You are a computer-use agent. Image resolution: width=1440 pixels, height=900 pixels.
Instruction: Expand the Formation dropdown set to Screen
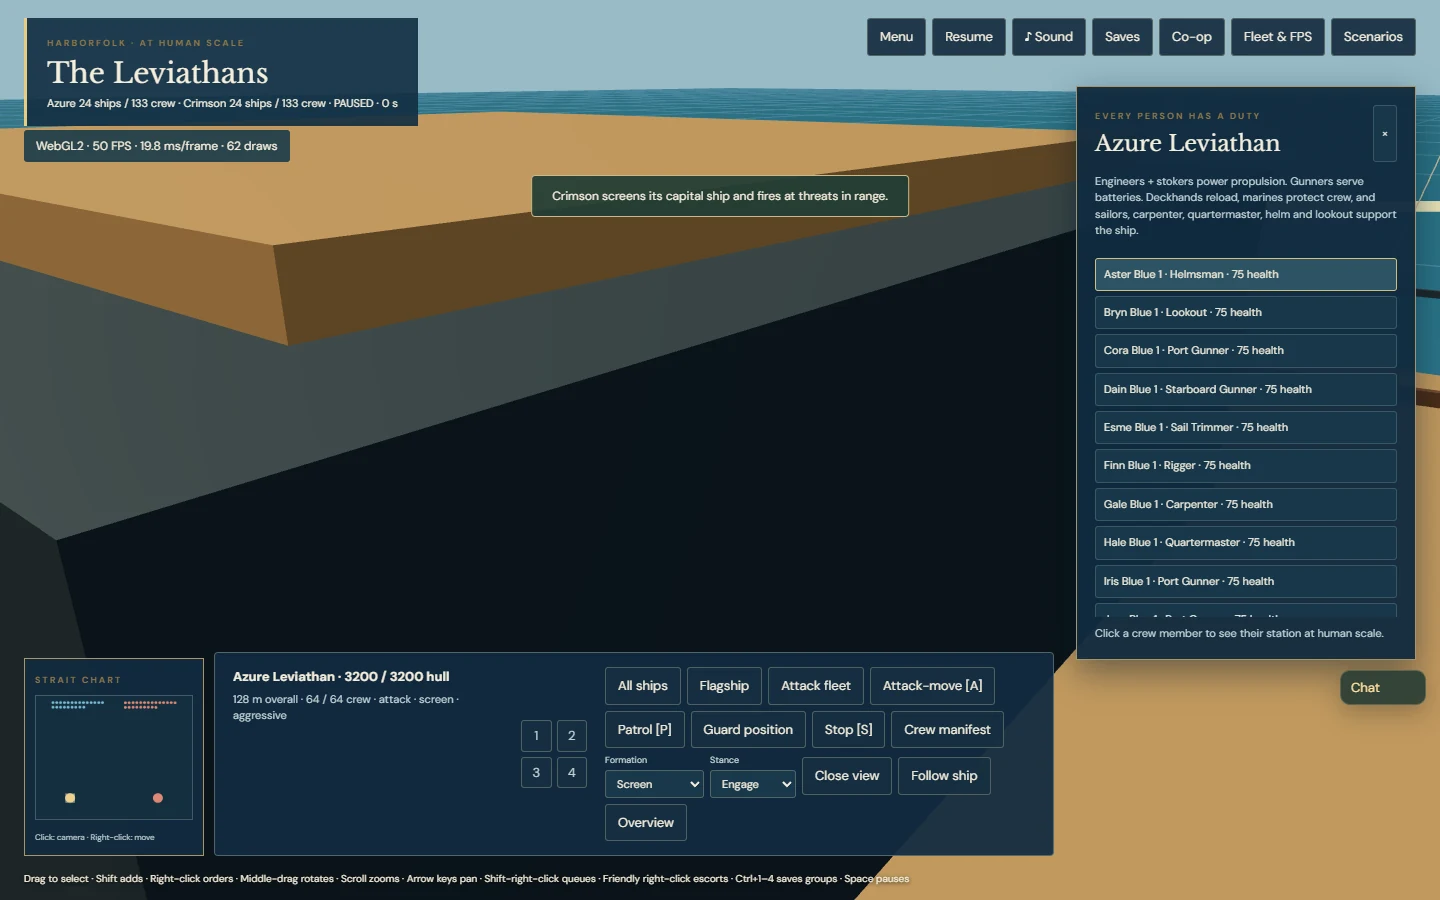click(x=654, y=784)
